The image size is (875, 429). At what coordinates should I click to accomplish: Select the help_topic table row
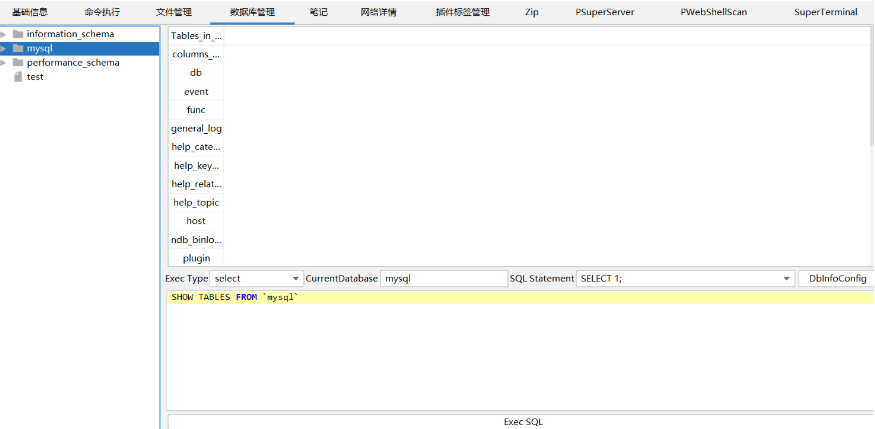196,203
